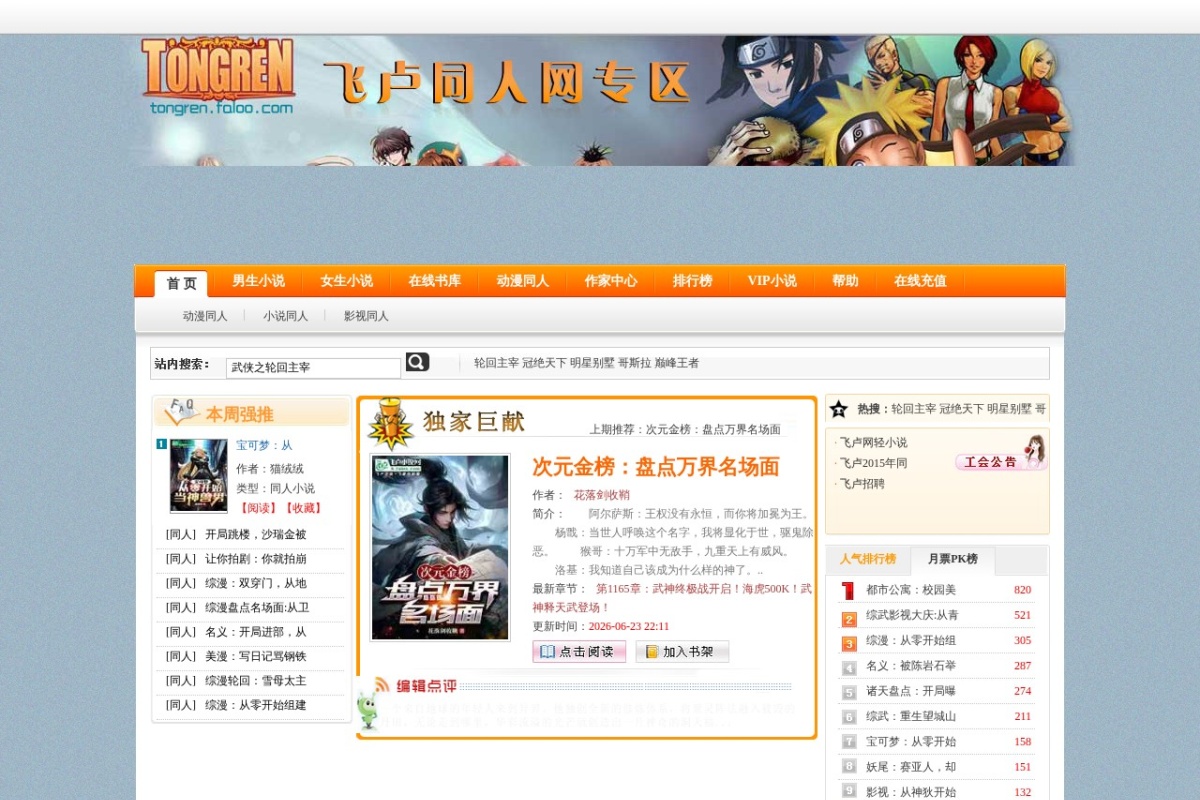The width and height of the screenshot is (1200, 800).
Task: Click the 热搜 star icon
Action: click(838, 409)
